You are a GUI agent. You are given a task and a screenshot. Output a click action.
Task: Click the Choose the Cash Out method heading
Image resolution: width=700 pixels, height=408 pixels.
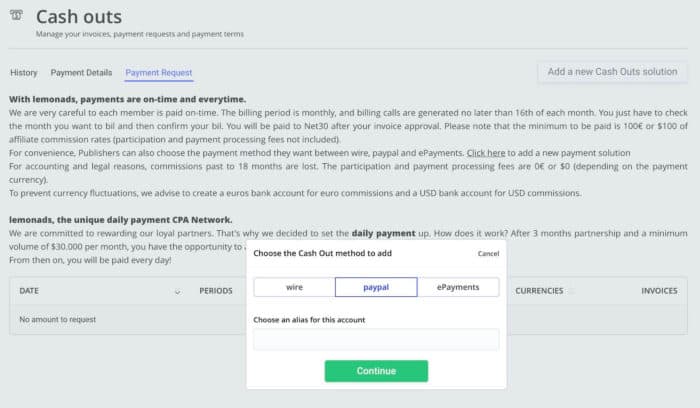[x=322, y=253]
